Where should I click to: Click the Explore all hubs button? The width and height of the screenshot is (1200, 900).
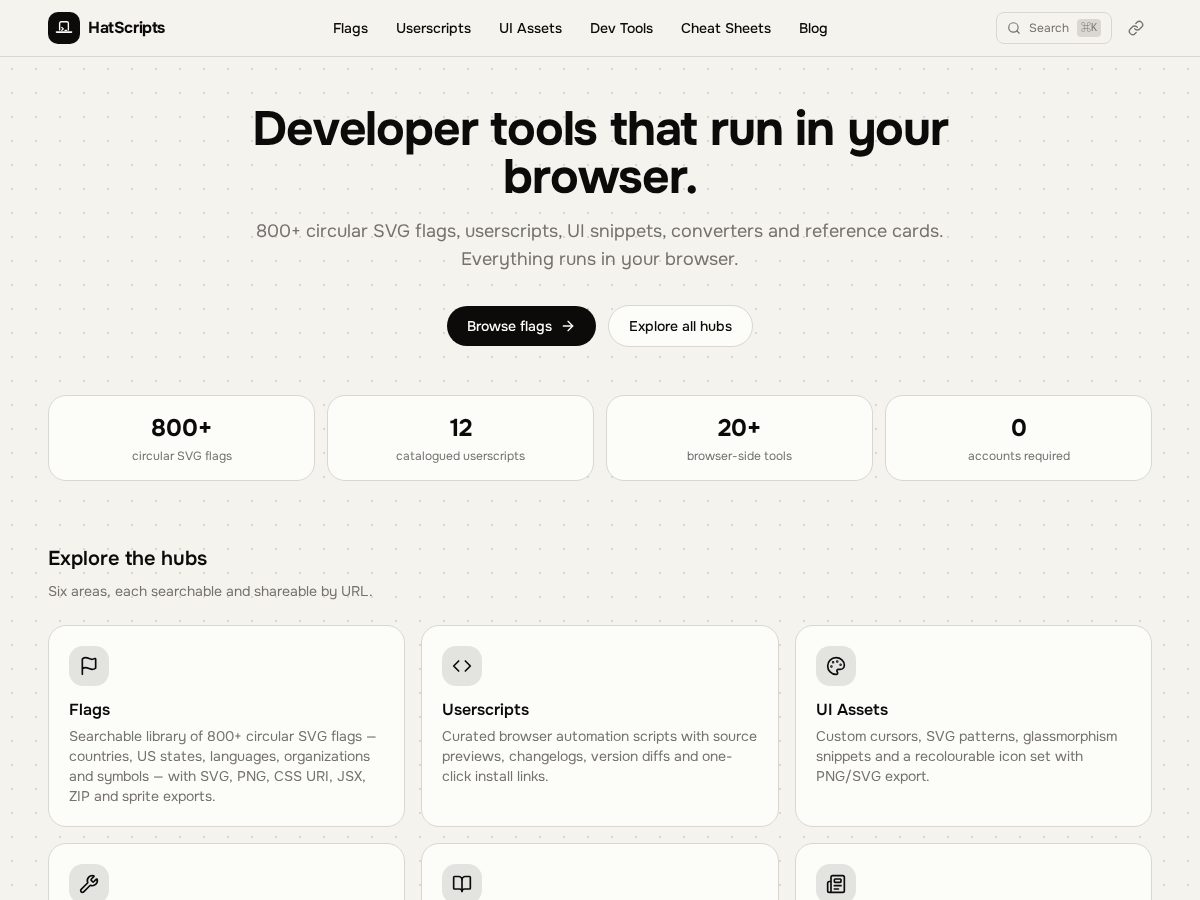[x=680, y=326]
